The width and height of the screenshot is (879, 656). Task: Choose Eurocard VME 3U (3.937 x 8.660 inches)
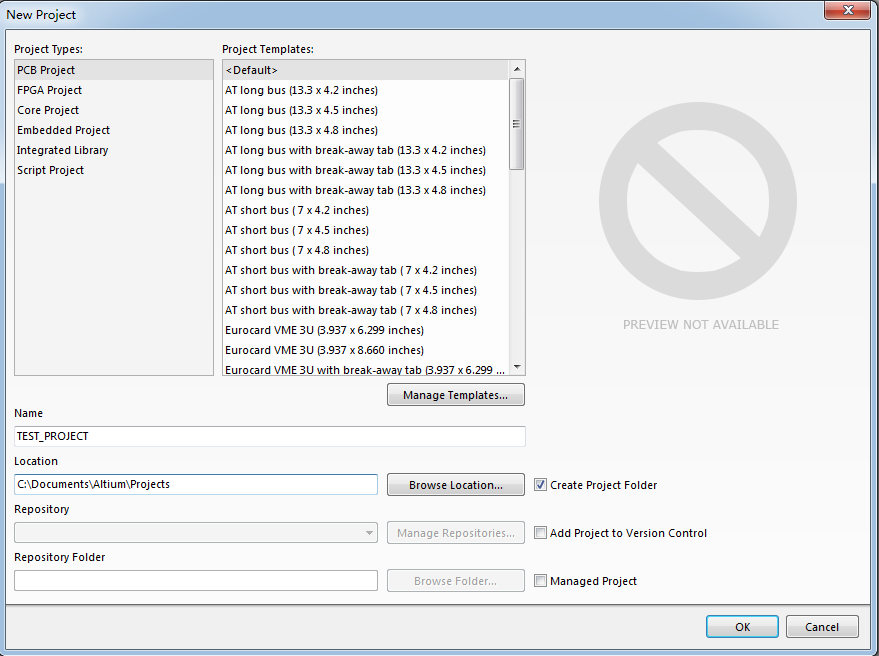pos(324,350)
